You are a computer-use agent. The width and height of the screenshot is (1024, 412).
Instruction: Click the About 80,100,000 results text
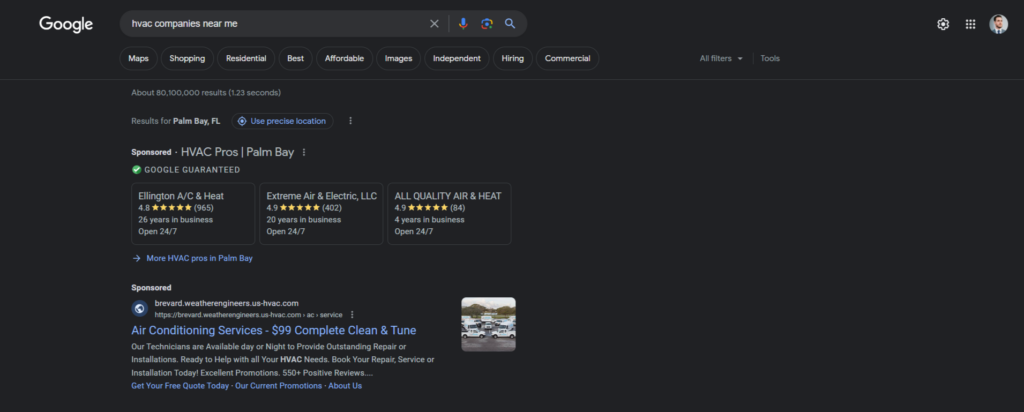[206, 93]
